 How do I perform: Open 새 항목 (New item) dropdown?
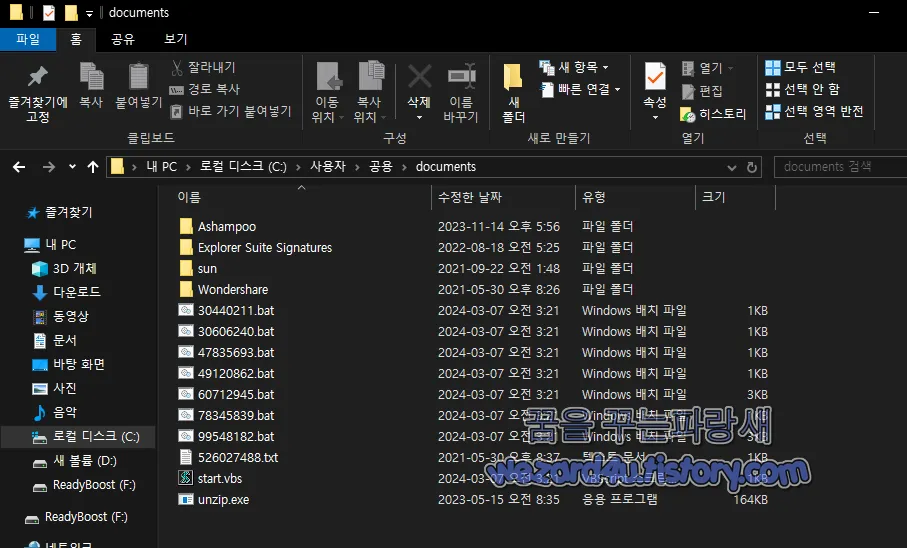click(x=574, y=68)
